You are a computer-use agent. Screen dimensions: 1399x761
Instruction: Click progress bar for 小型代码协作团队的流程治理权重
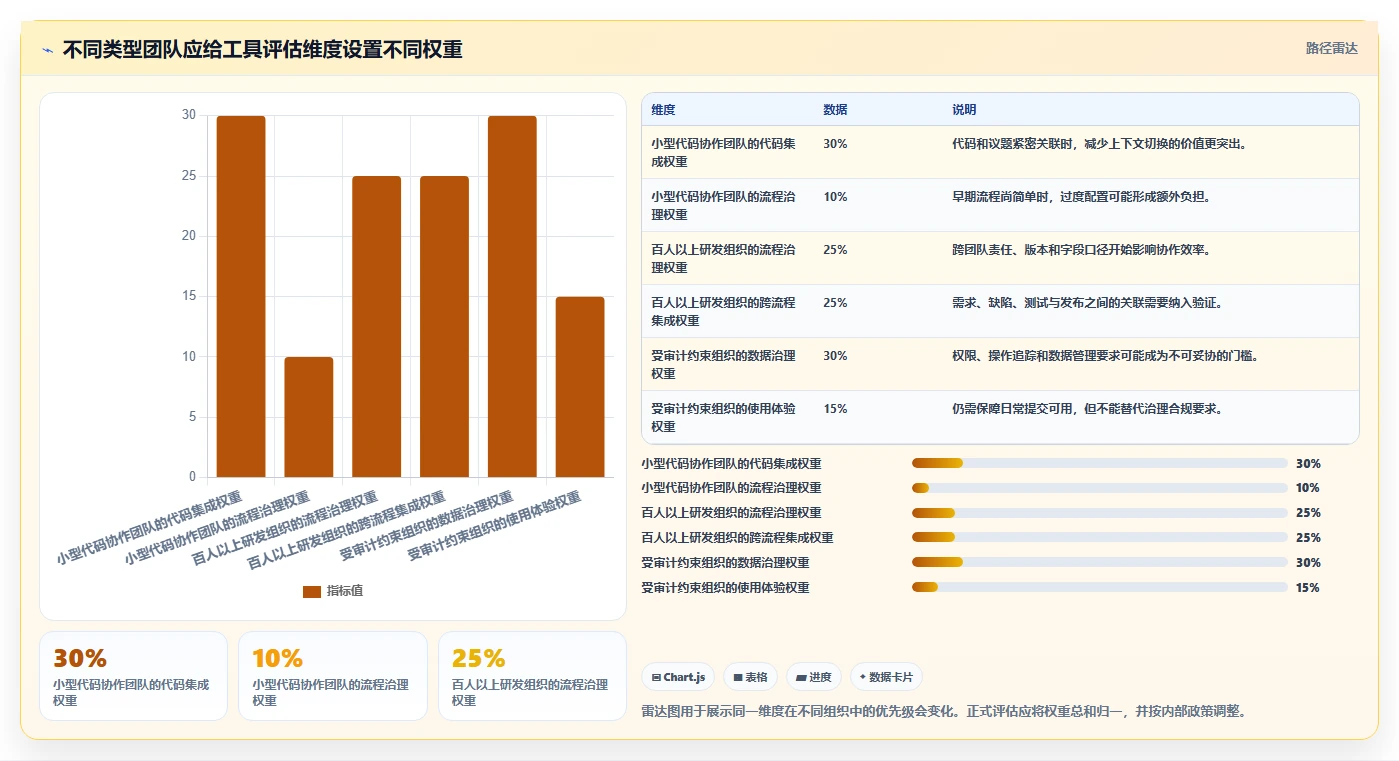tap(1099, 488)
